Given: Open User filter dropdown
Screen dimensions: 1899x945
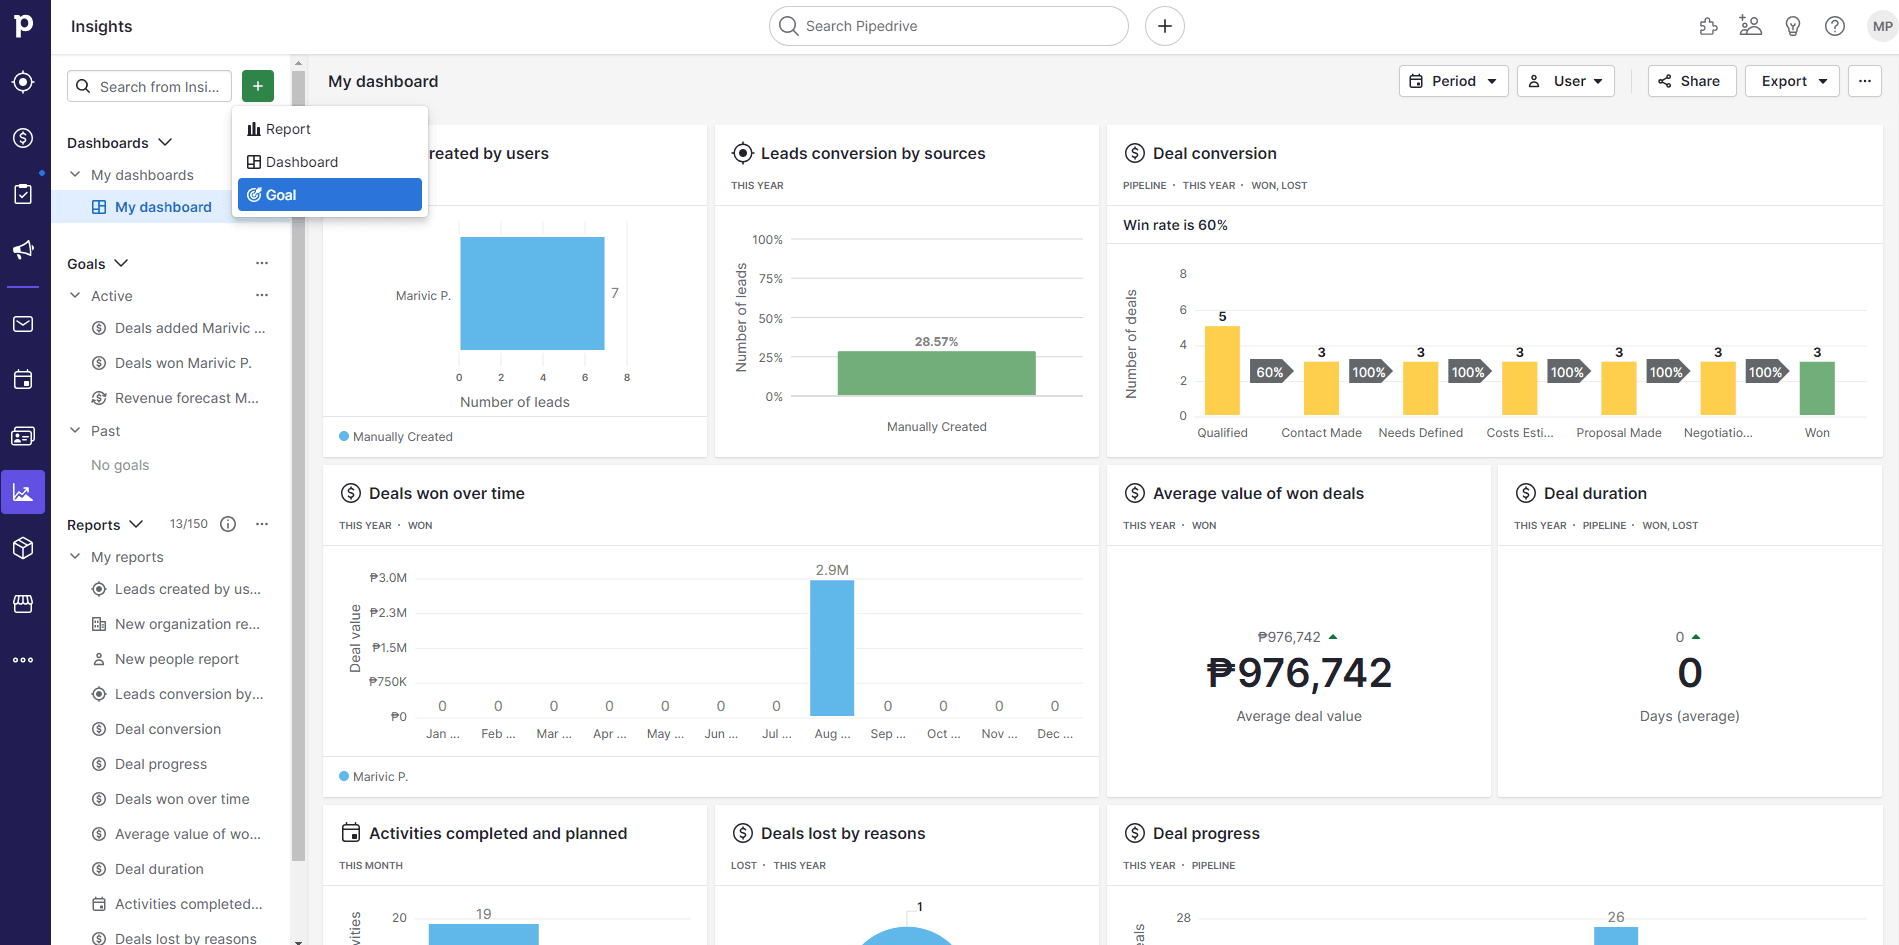Looking at the screenshot, I should (1566, 81).
